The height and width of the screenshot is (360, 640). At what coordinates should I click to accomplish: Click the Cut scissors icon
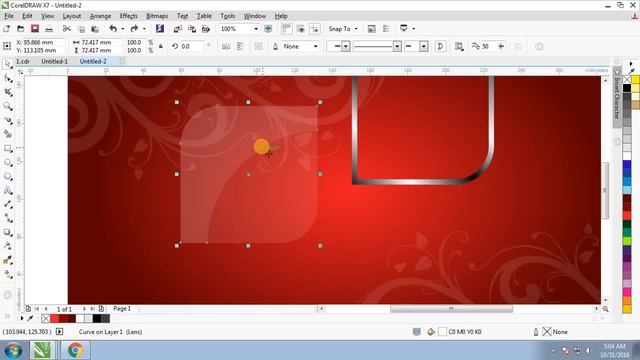pyautogui.click(x=67, y=29)
